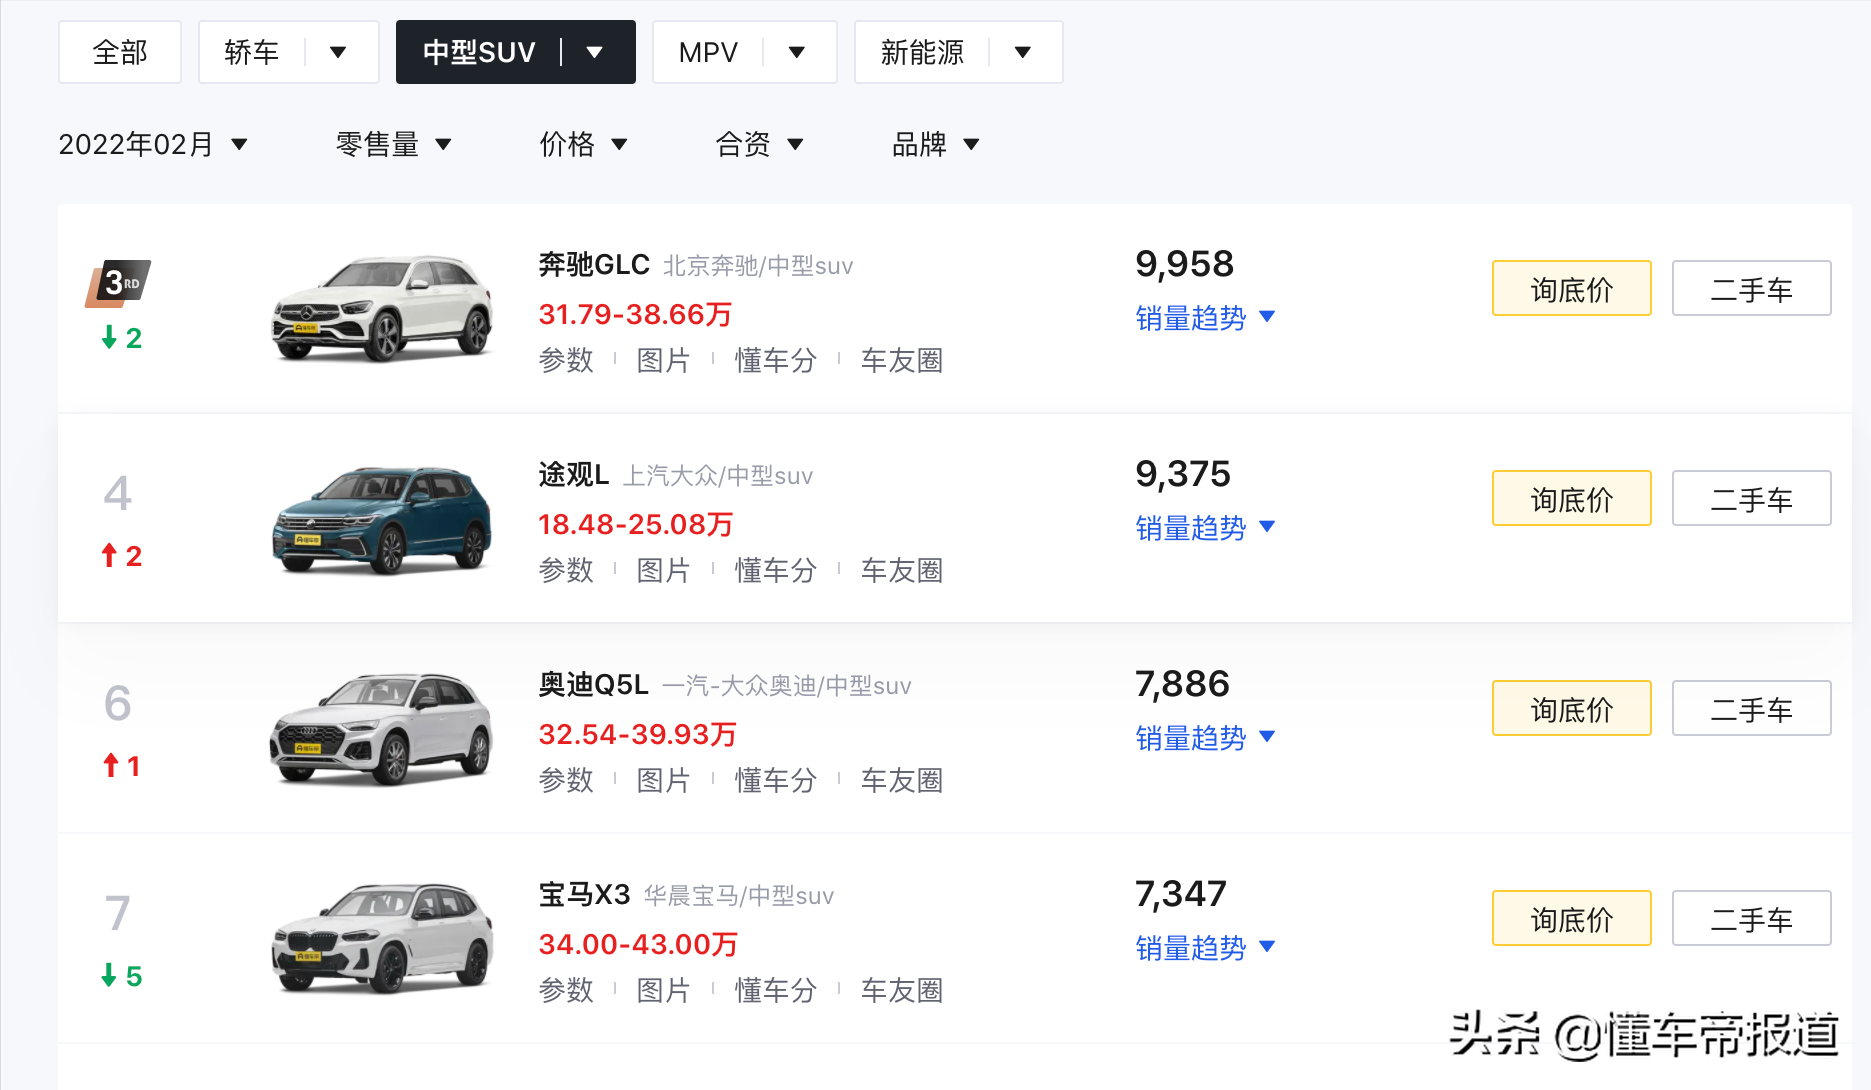Open 参数 for 奔驰GLC

(x=566, y=360)
